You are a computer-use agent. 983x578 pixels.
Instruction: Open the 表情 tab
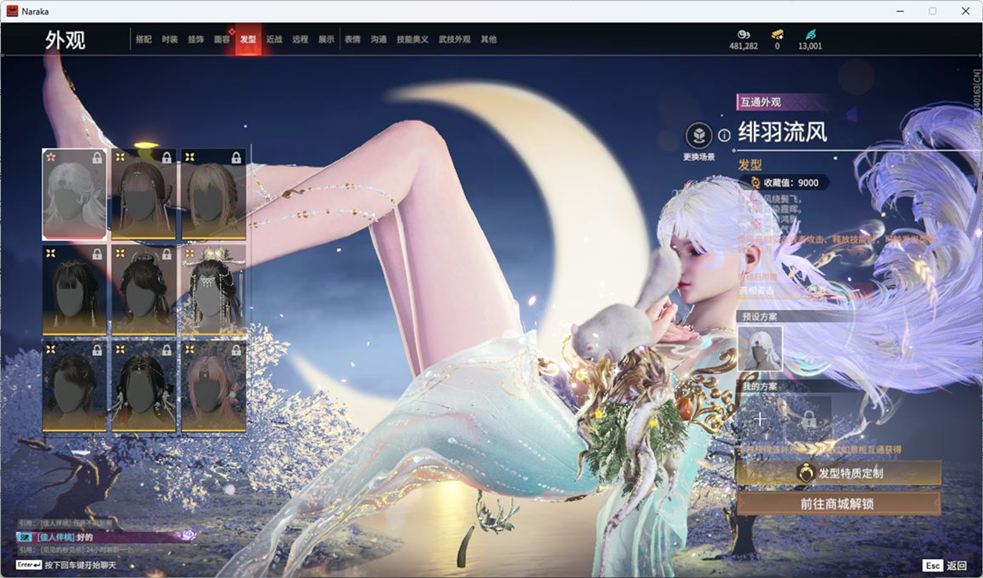tap(352, 39)
